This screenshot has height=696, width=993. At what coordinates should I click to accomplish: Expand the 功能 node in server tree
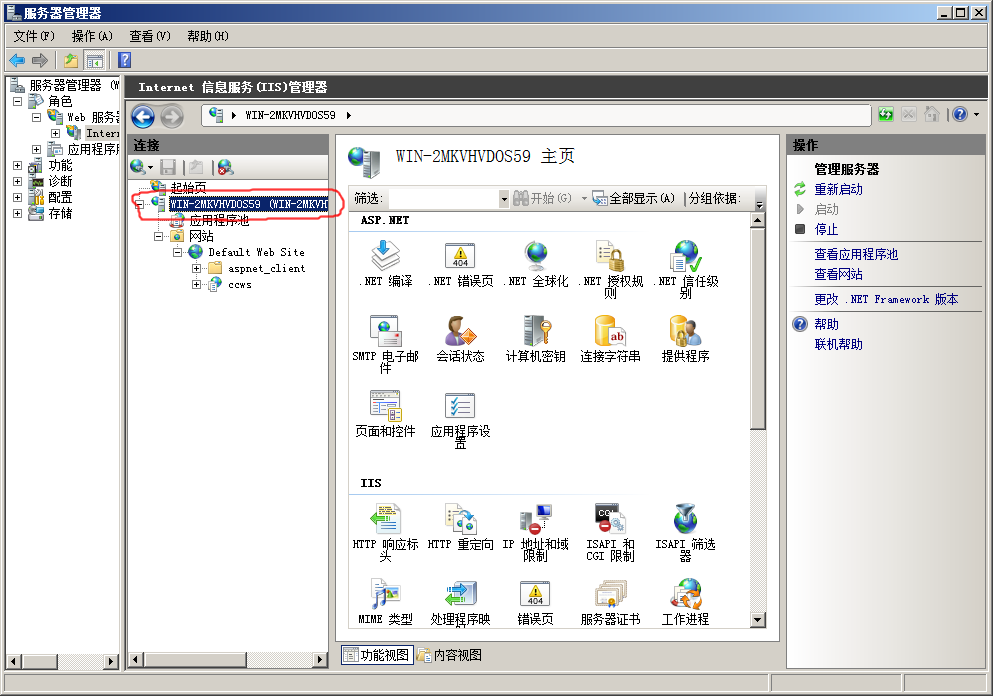pyautogui.click(x=17, y=165)
